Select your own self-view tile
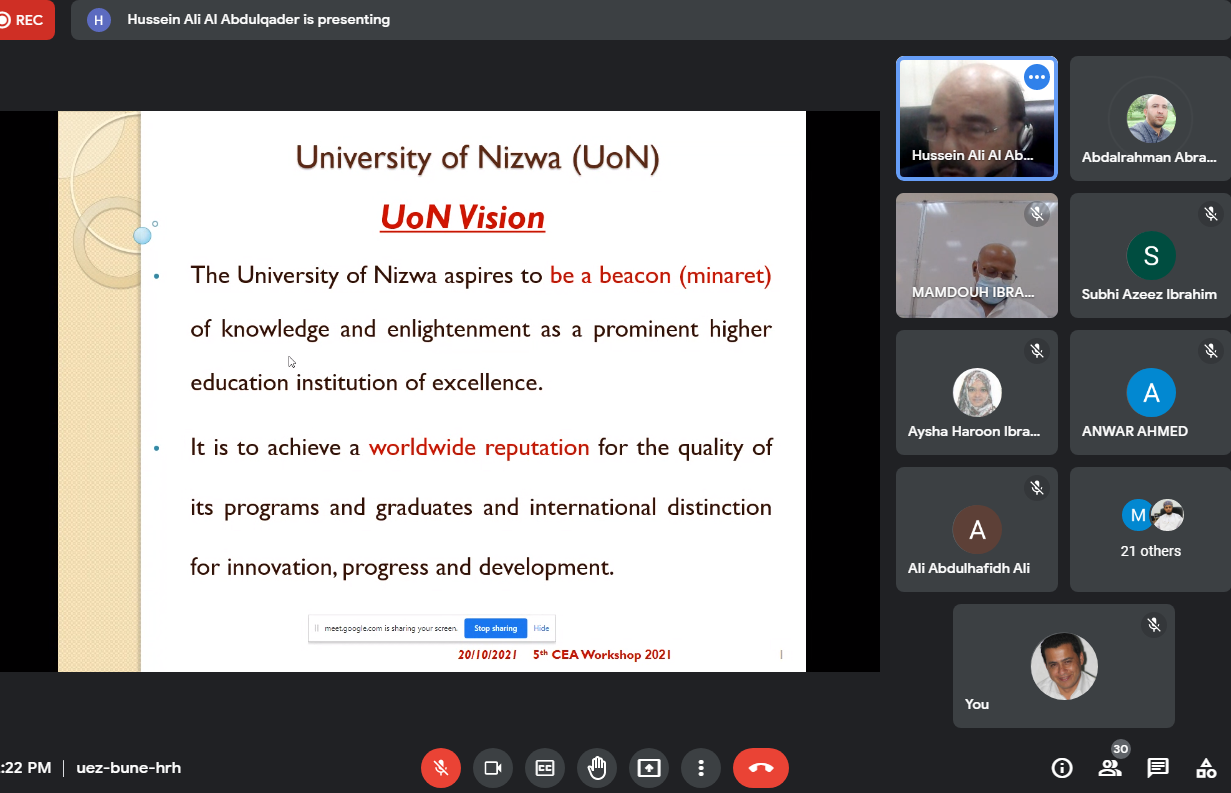This screenshot has width=1231, height=793. tap(1063, 666)
